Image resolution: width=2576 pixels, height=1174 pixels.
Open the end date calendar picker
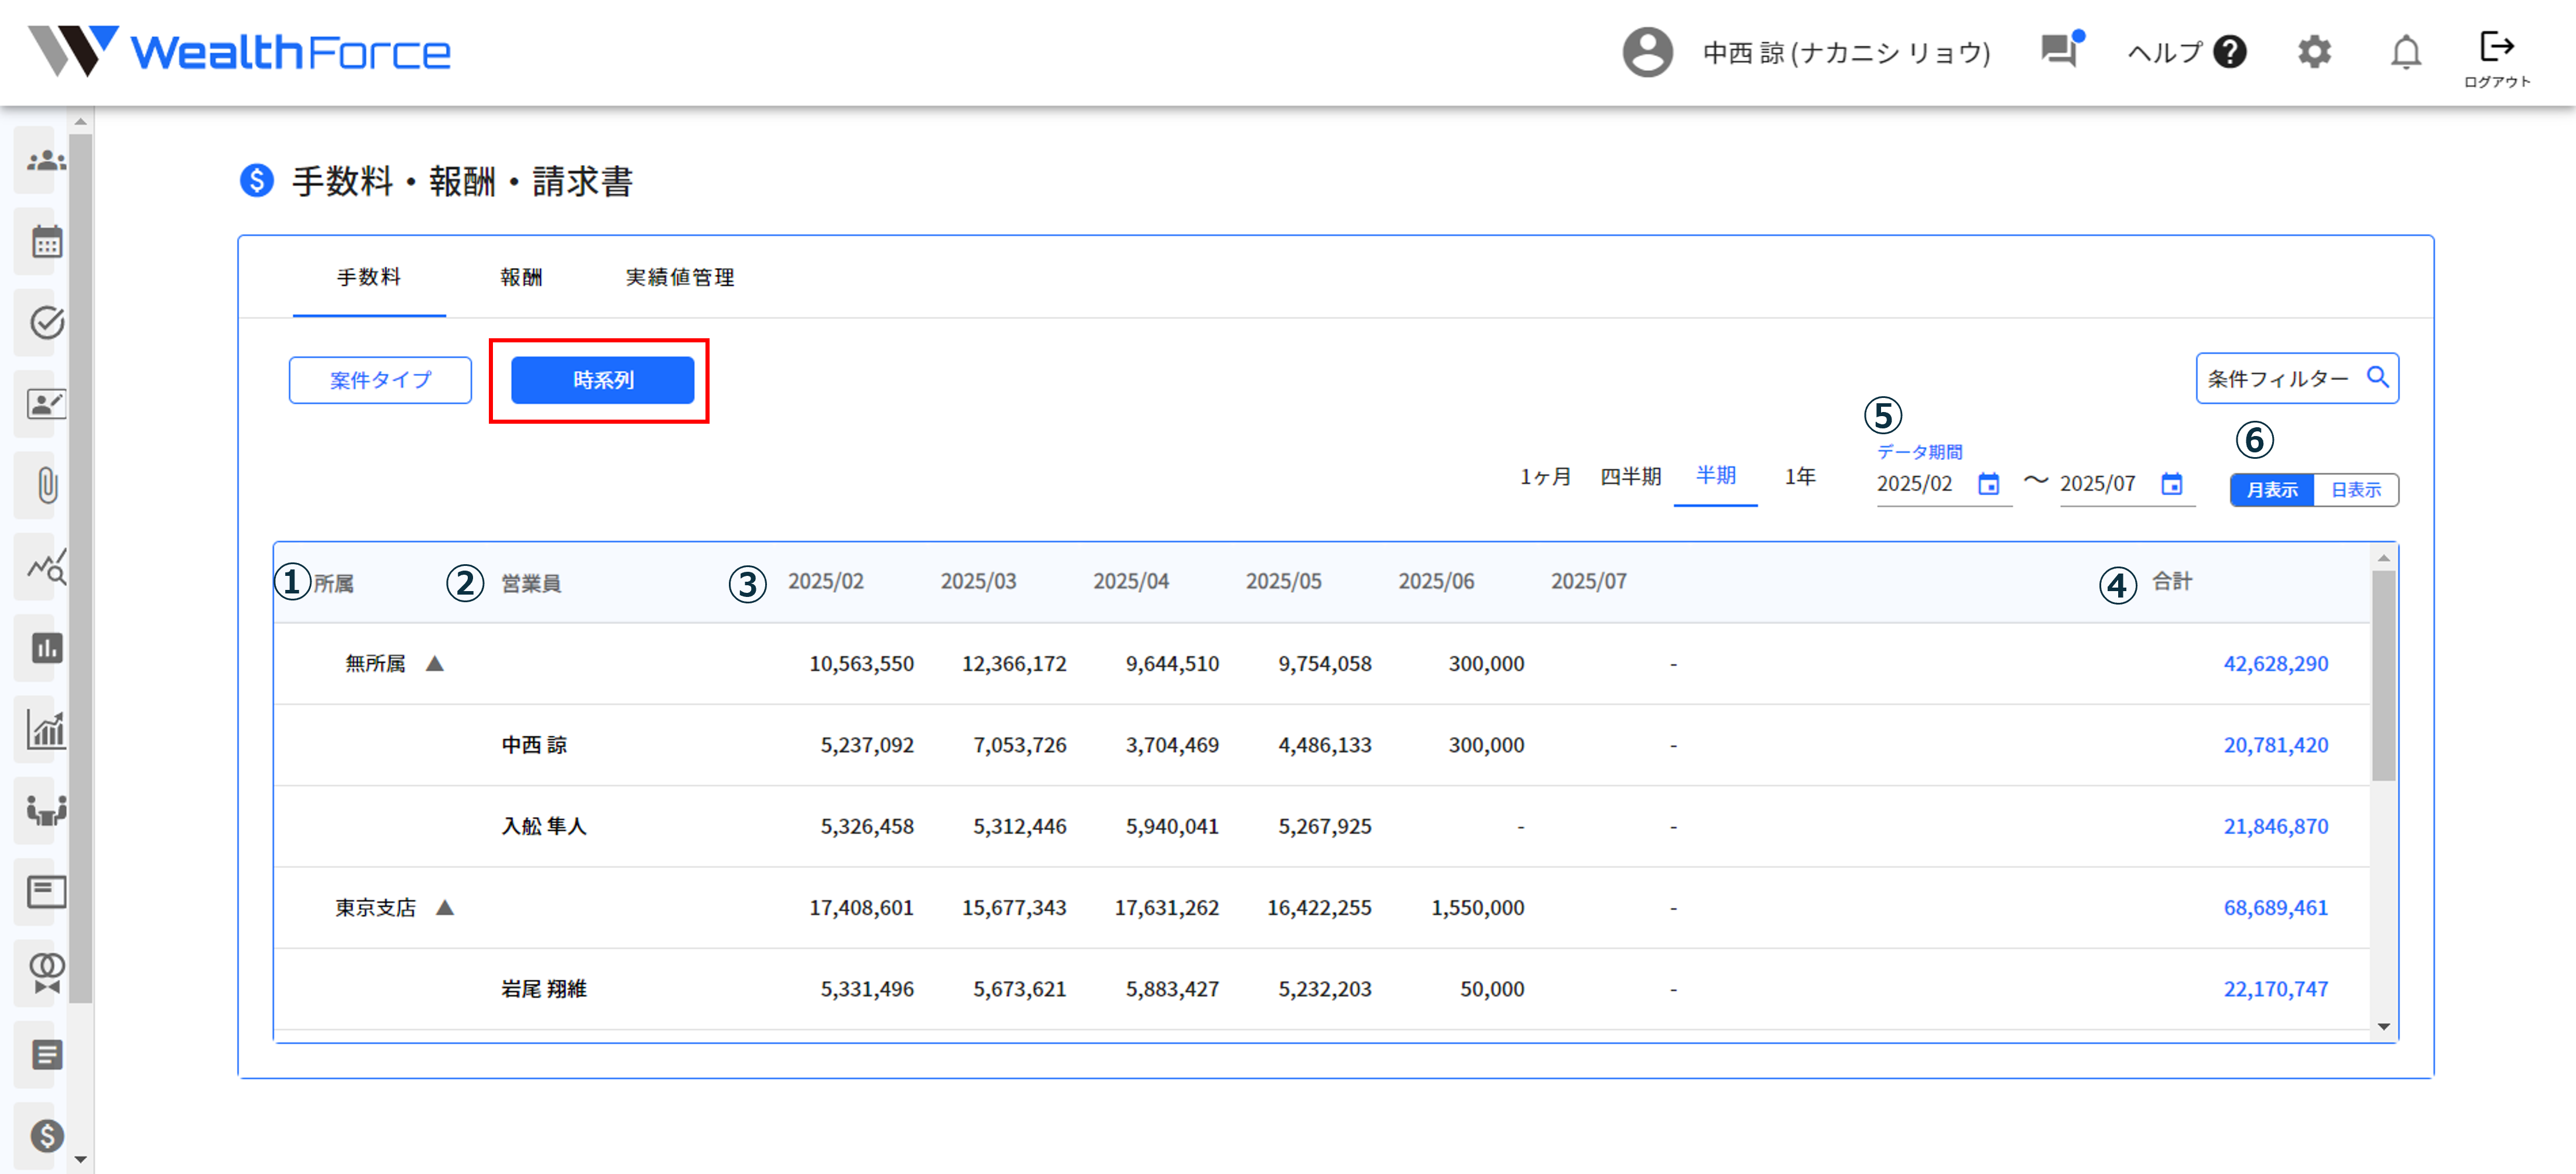tap(2172, 484)
